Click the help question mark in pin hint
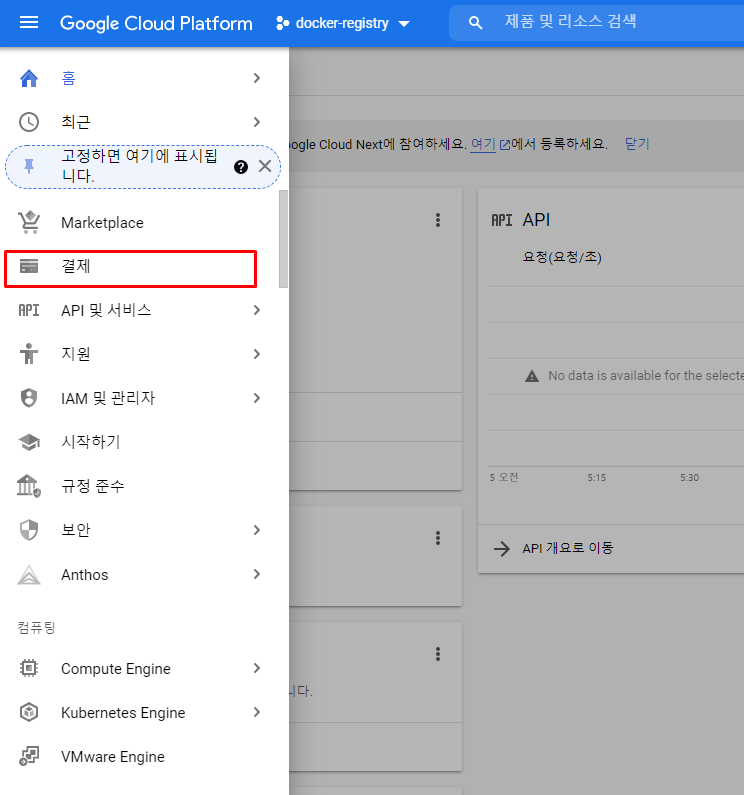 241,167
